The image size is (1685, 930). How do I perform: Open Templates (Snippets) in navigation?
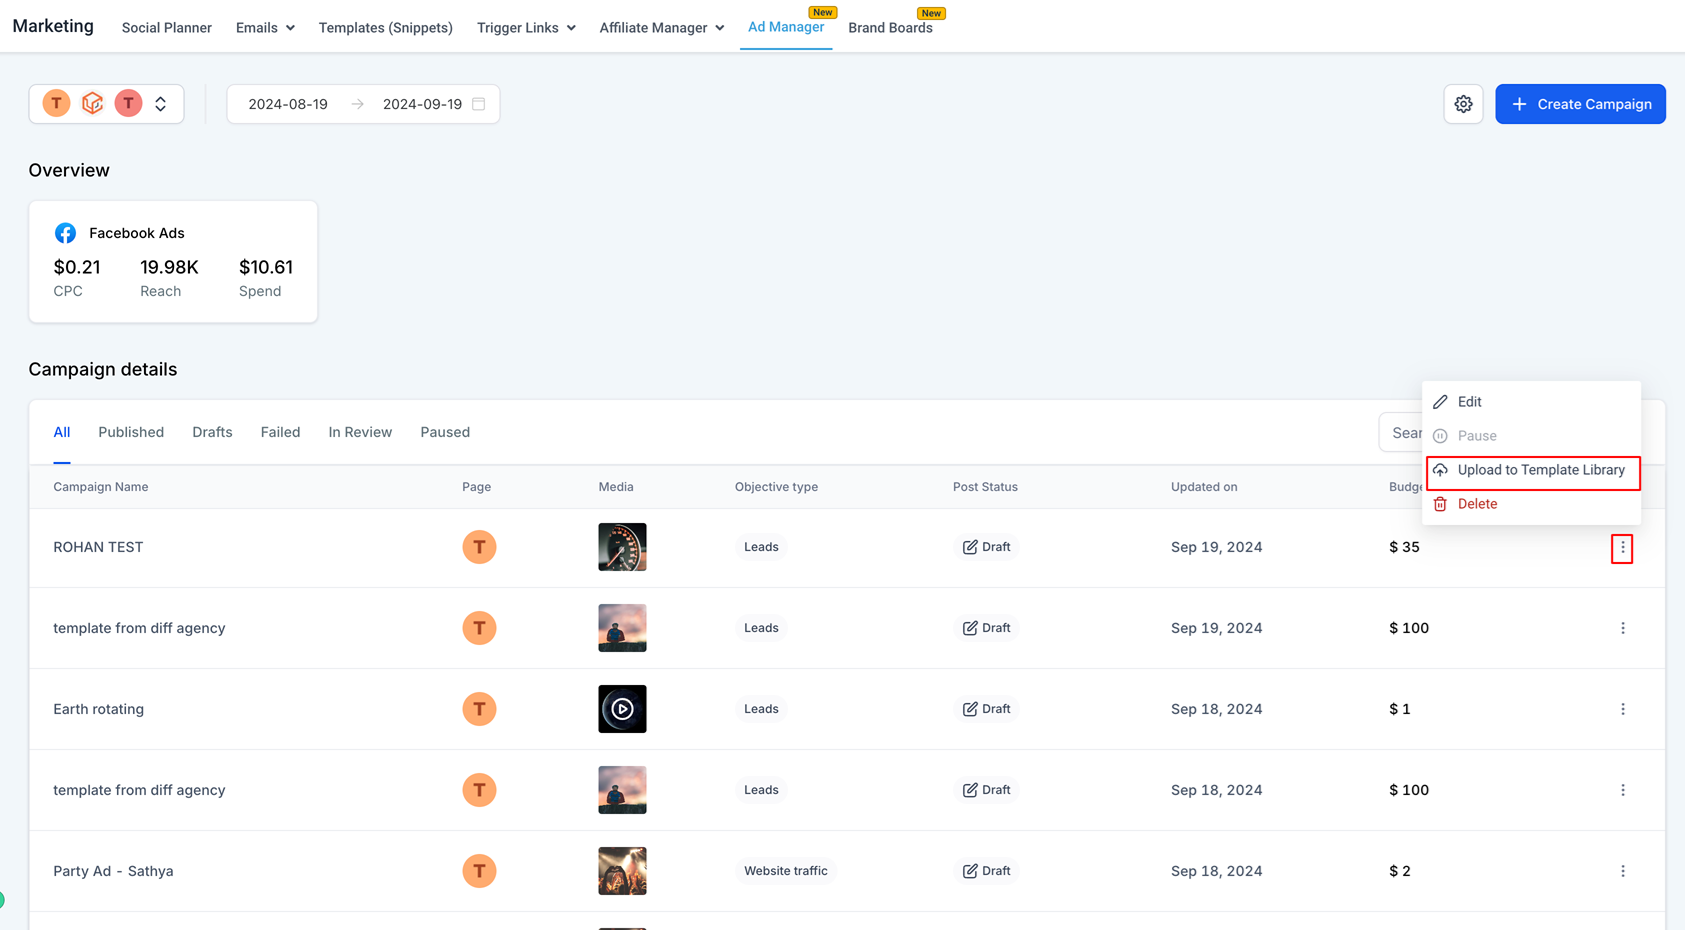pos(385,27)
